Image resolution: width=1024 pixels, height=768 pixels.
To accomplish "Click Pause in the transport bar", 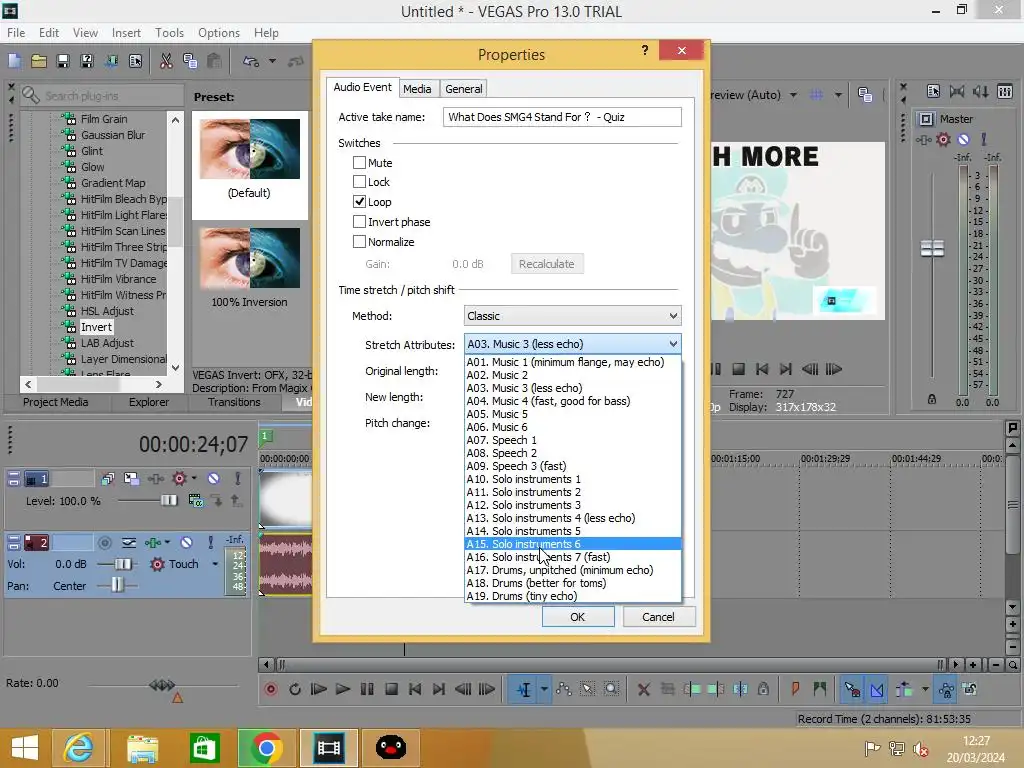I will point(367,689).
